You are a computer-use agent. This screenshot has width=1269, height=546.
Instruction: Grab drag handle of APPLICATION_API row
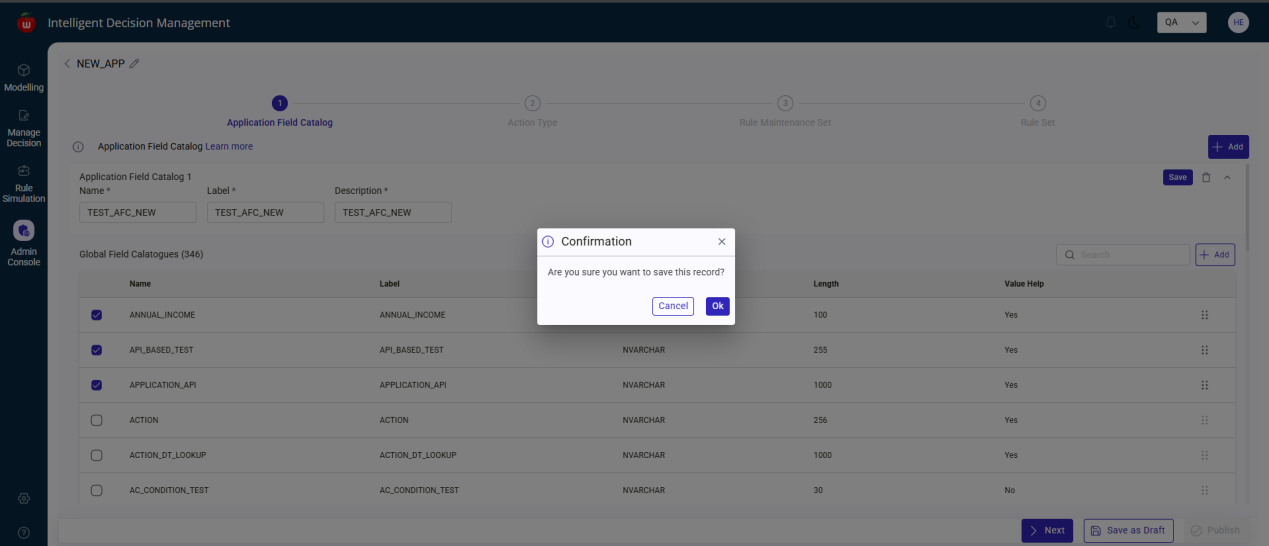tap(1204, 385)
